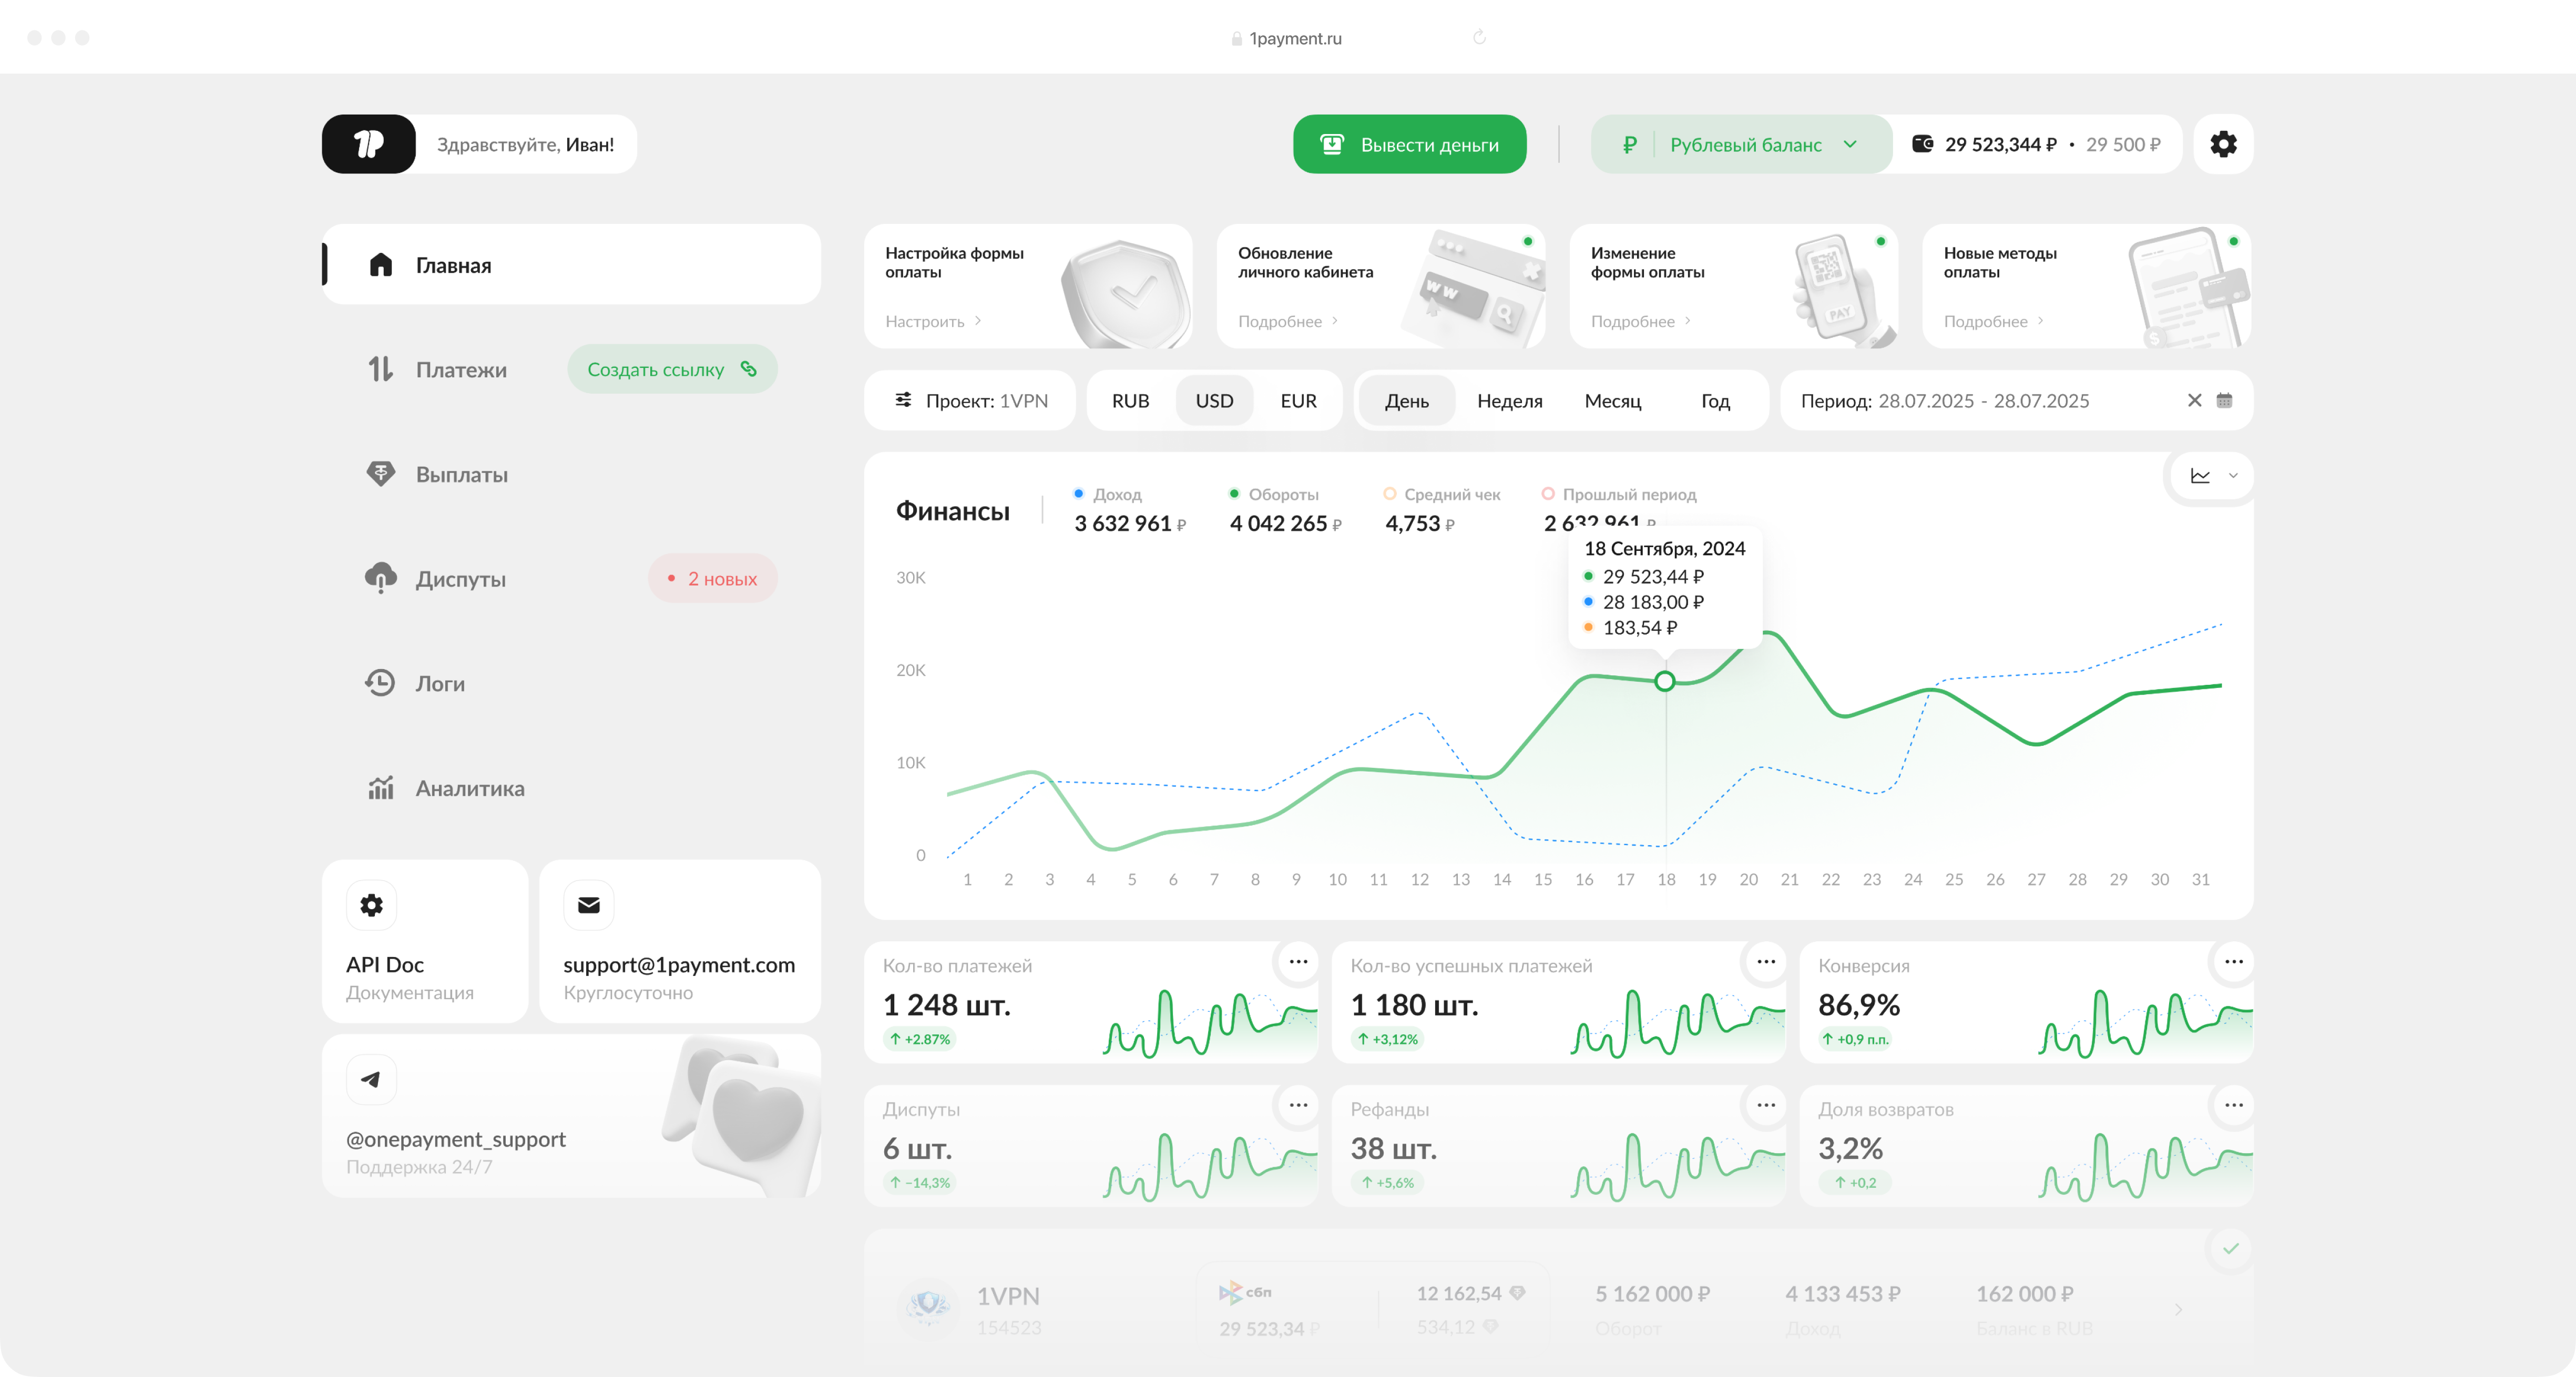The height and width of the screenshot is (1377, 2576).
Task: Click the support email envelope icon
Action: pyautogui.click(x=588, y=905)
